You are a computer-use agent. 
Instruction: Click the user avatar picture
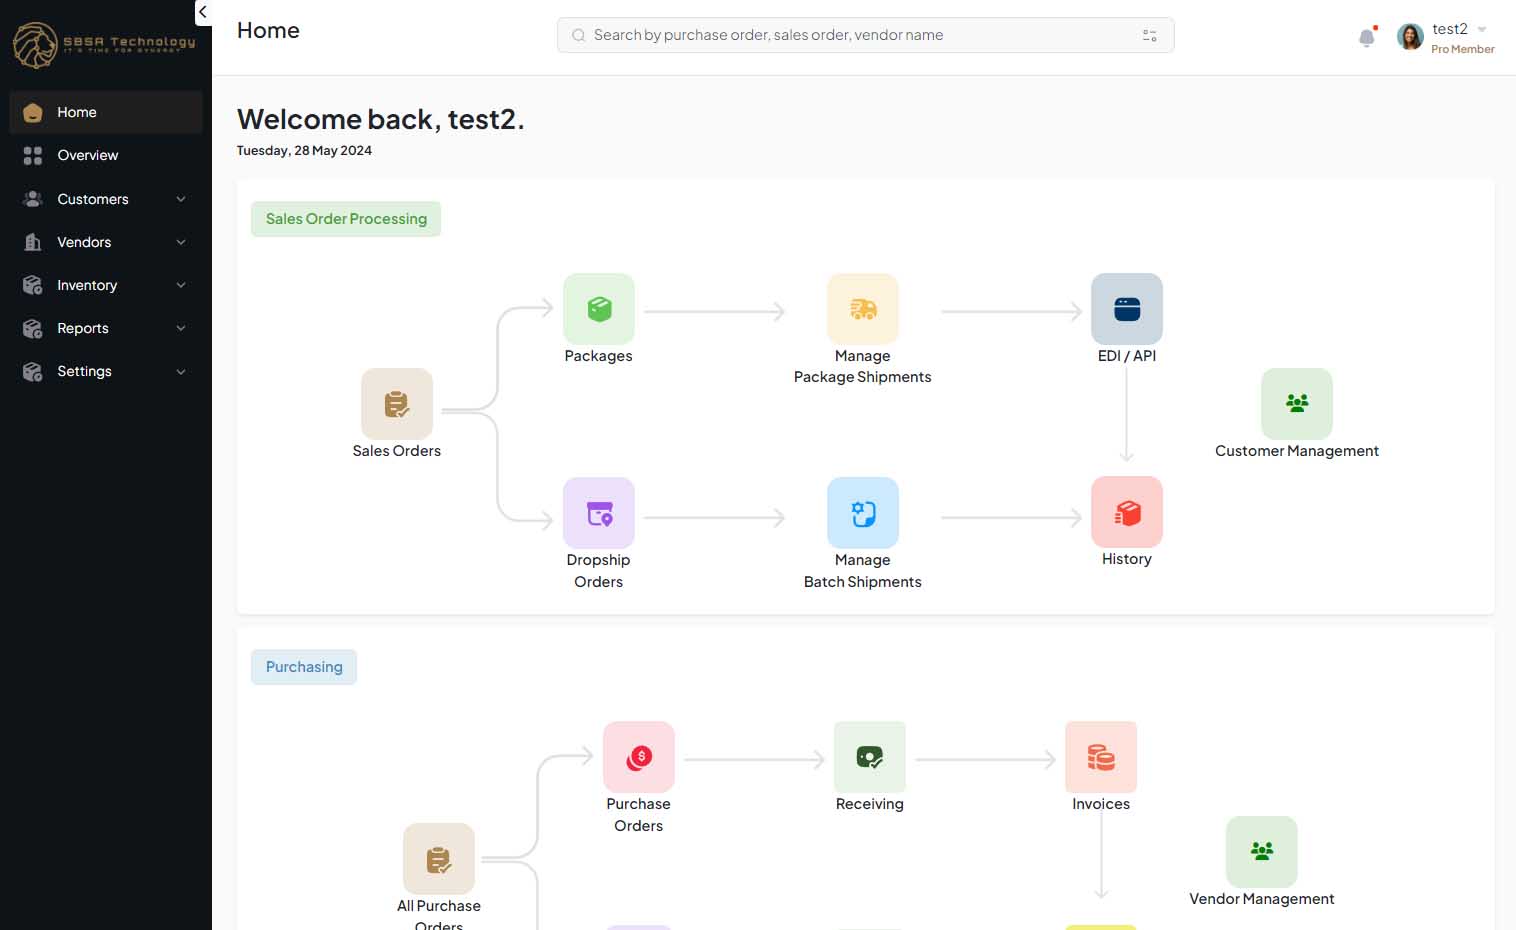pos(1410,37)
